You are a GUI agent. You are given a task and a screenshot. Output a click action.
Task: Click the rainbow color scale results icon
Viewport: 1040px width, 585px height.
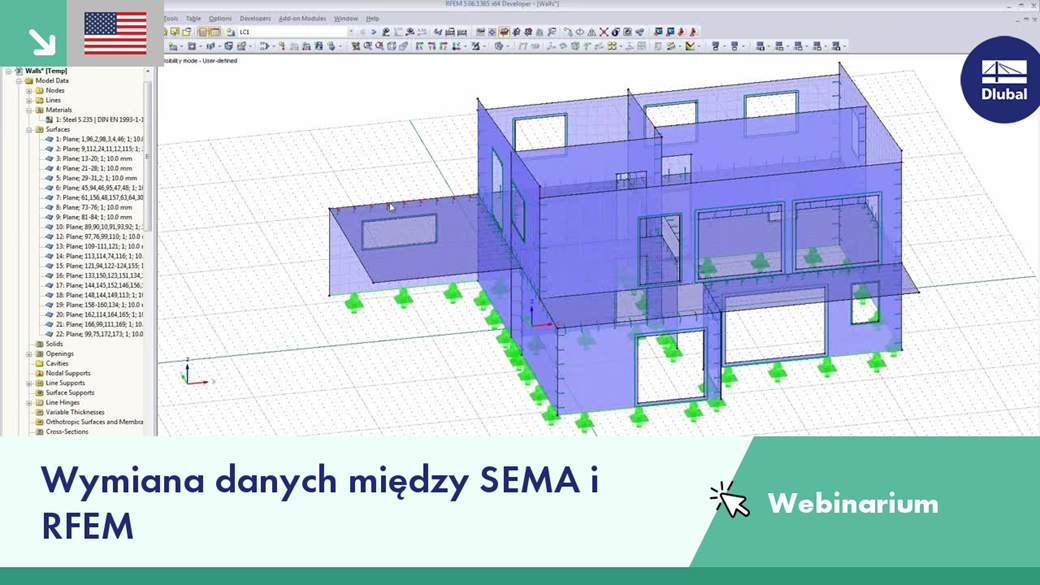coord(690,46)
